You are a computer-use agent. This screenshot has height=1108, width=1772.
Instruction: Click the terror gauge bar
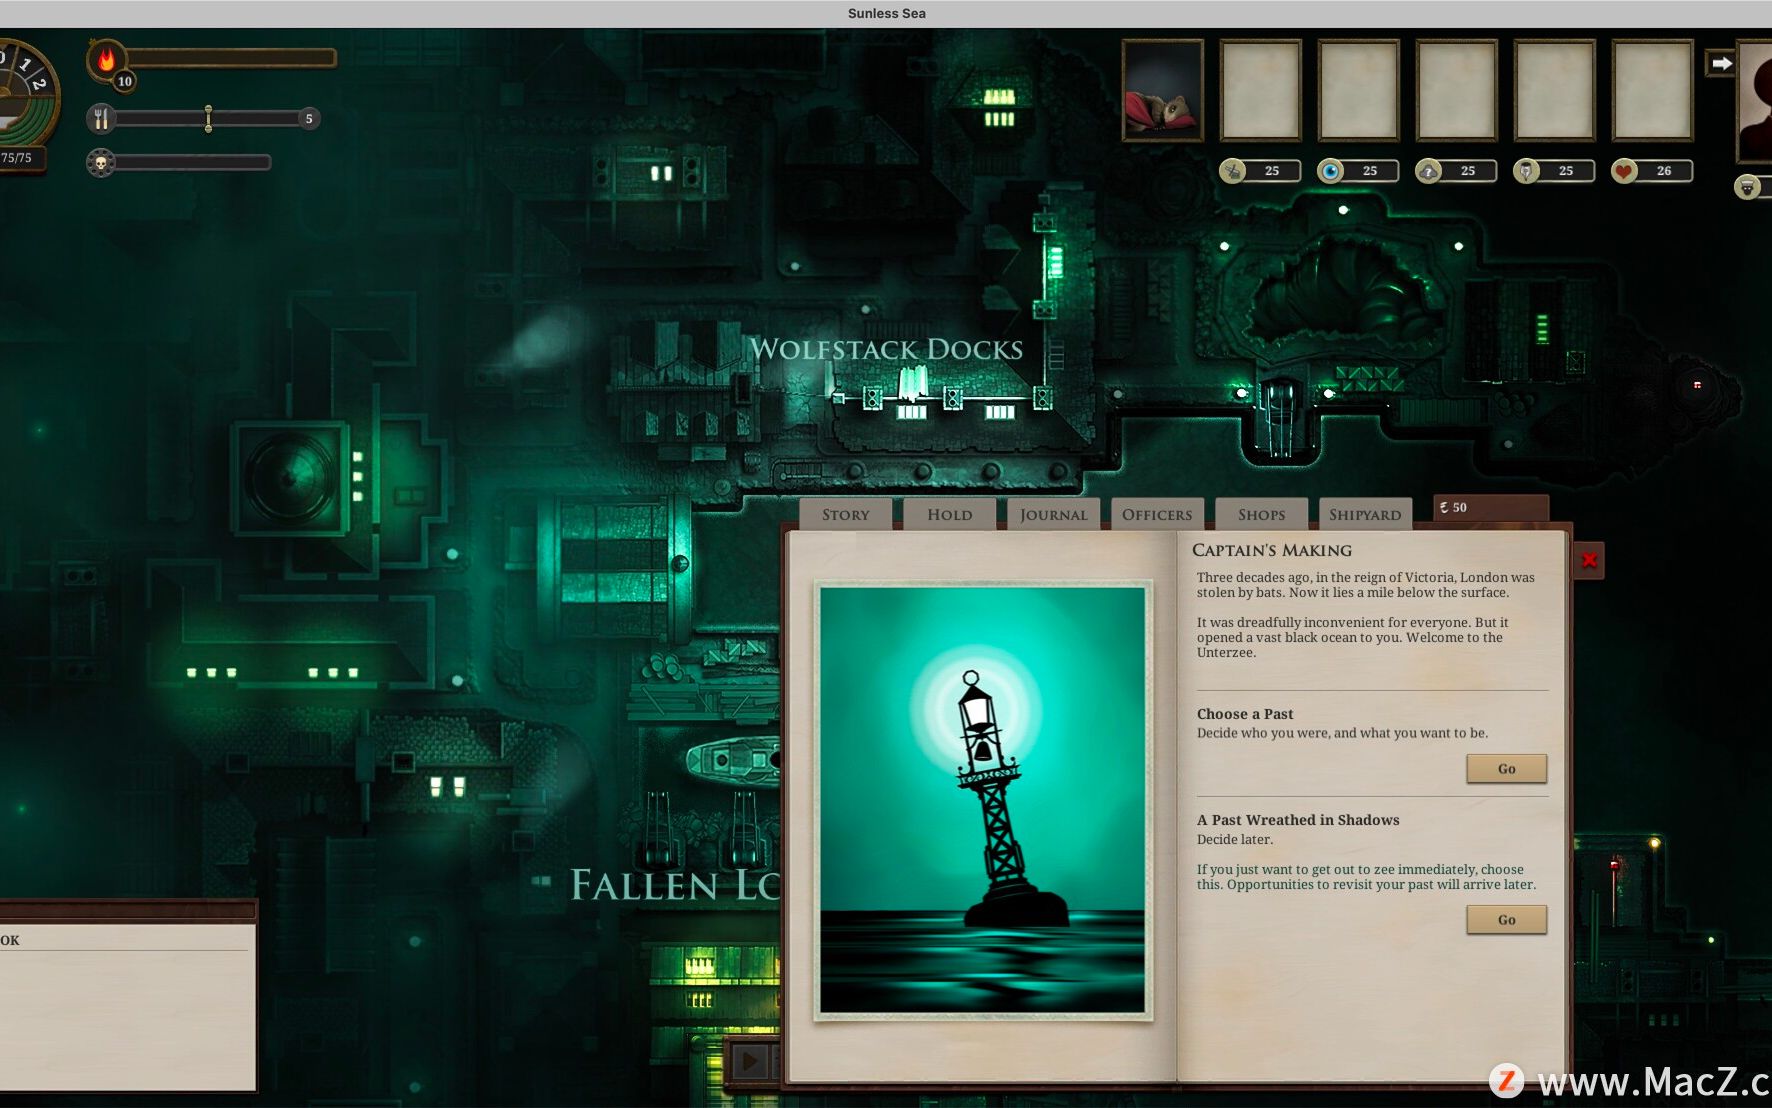click(x=192, y=162)
